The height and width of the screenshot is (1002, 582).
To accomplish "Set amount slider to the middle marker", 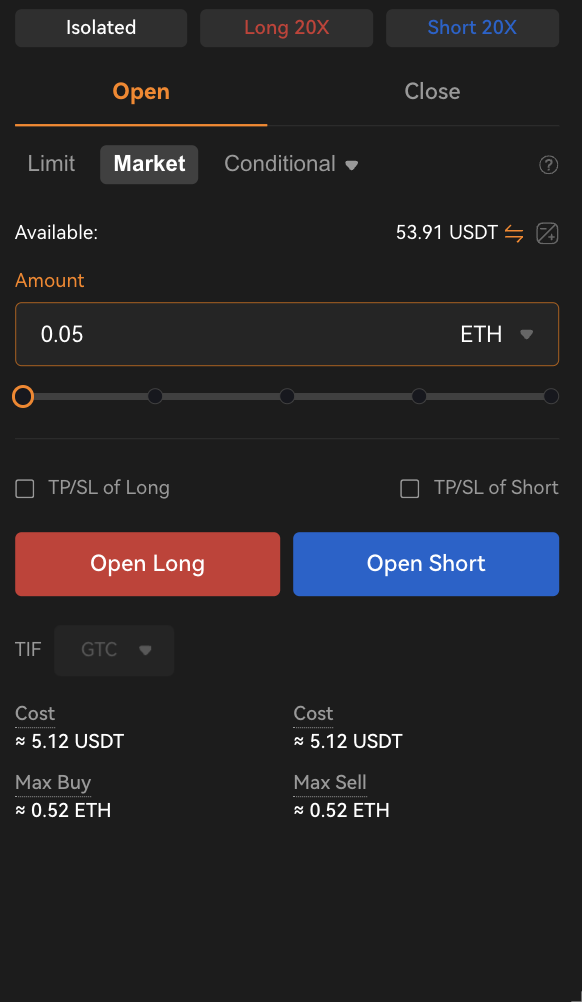I will [287, 396].
